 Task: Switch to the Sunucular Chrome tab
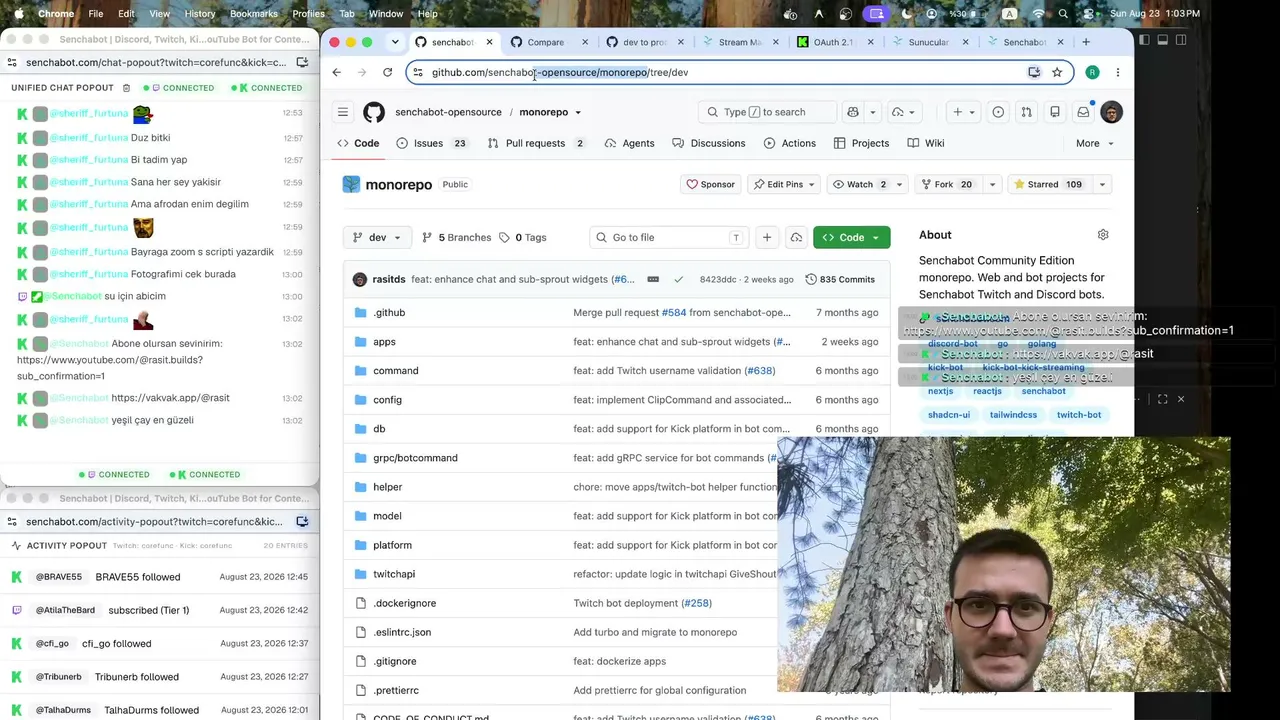pos(928,42)
